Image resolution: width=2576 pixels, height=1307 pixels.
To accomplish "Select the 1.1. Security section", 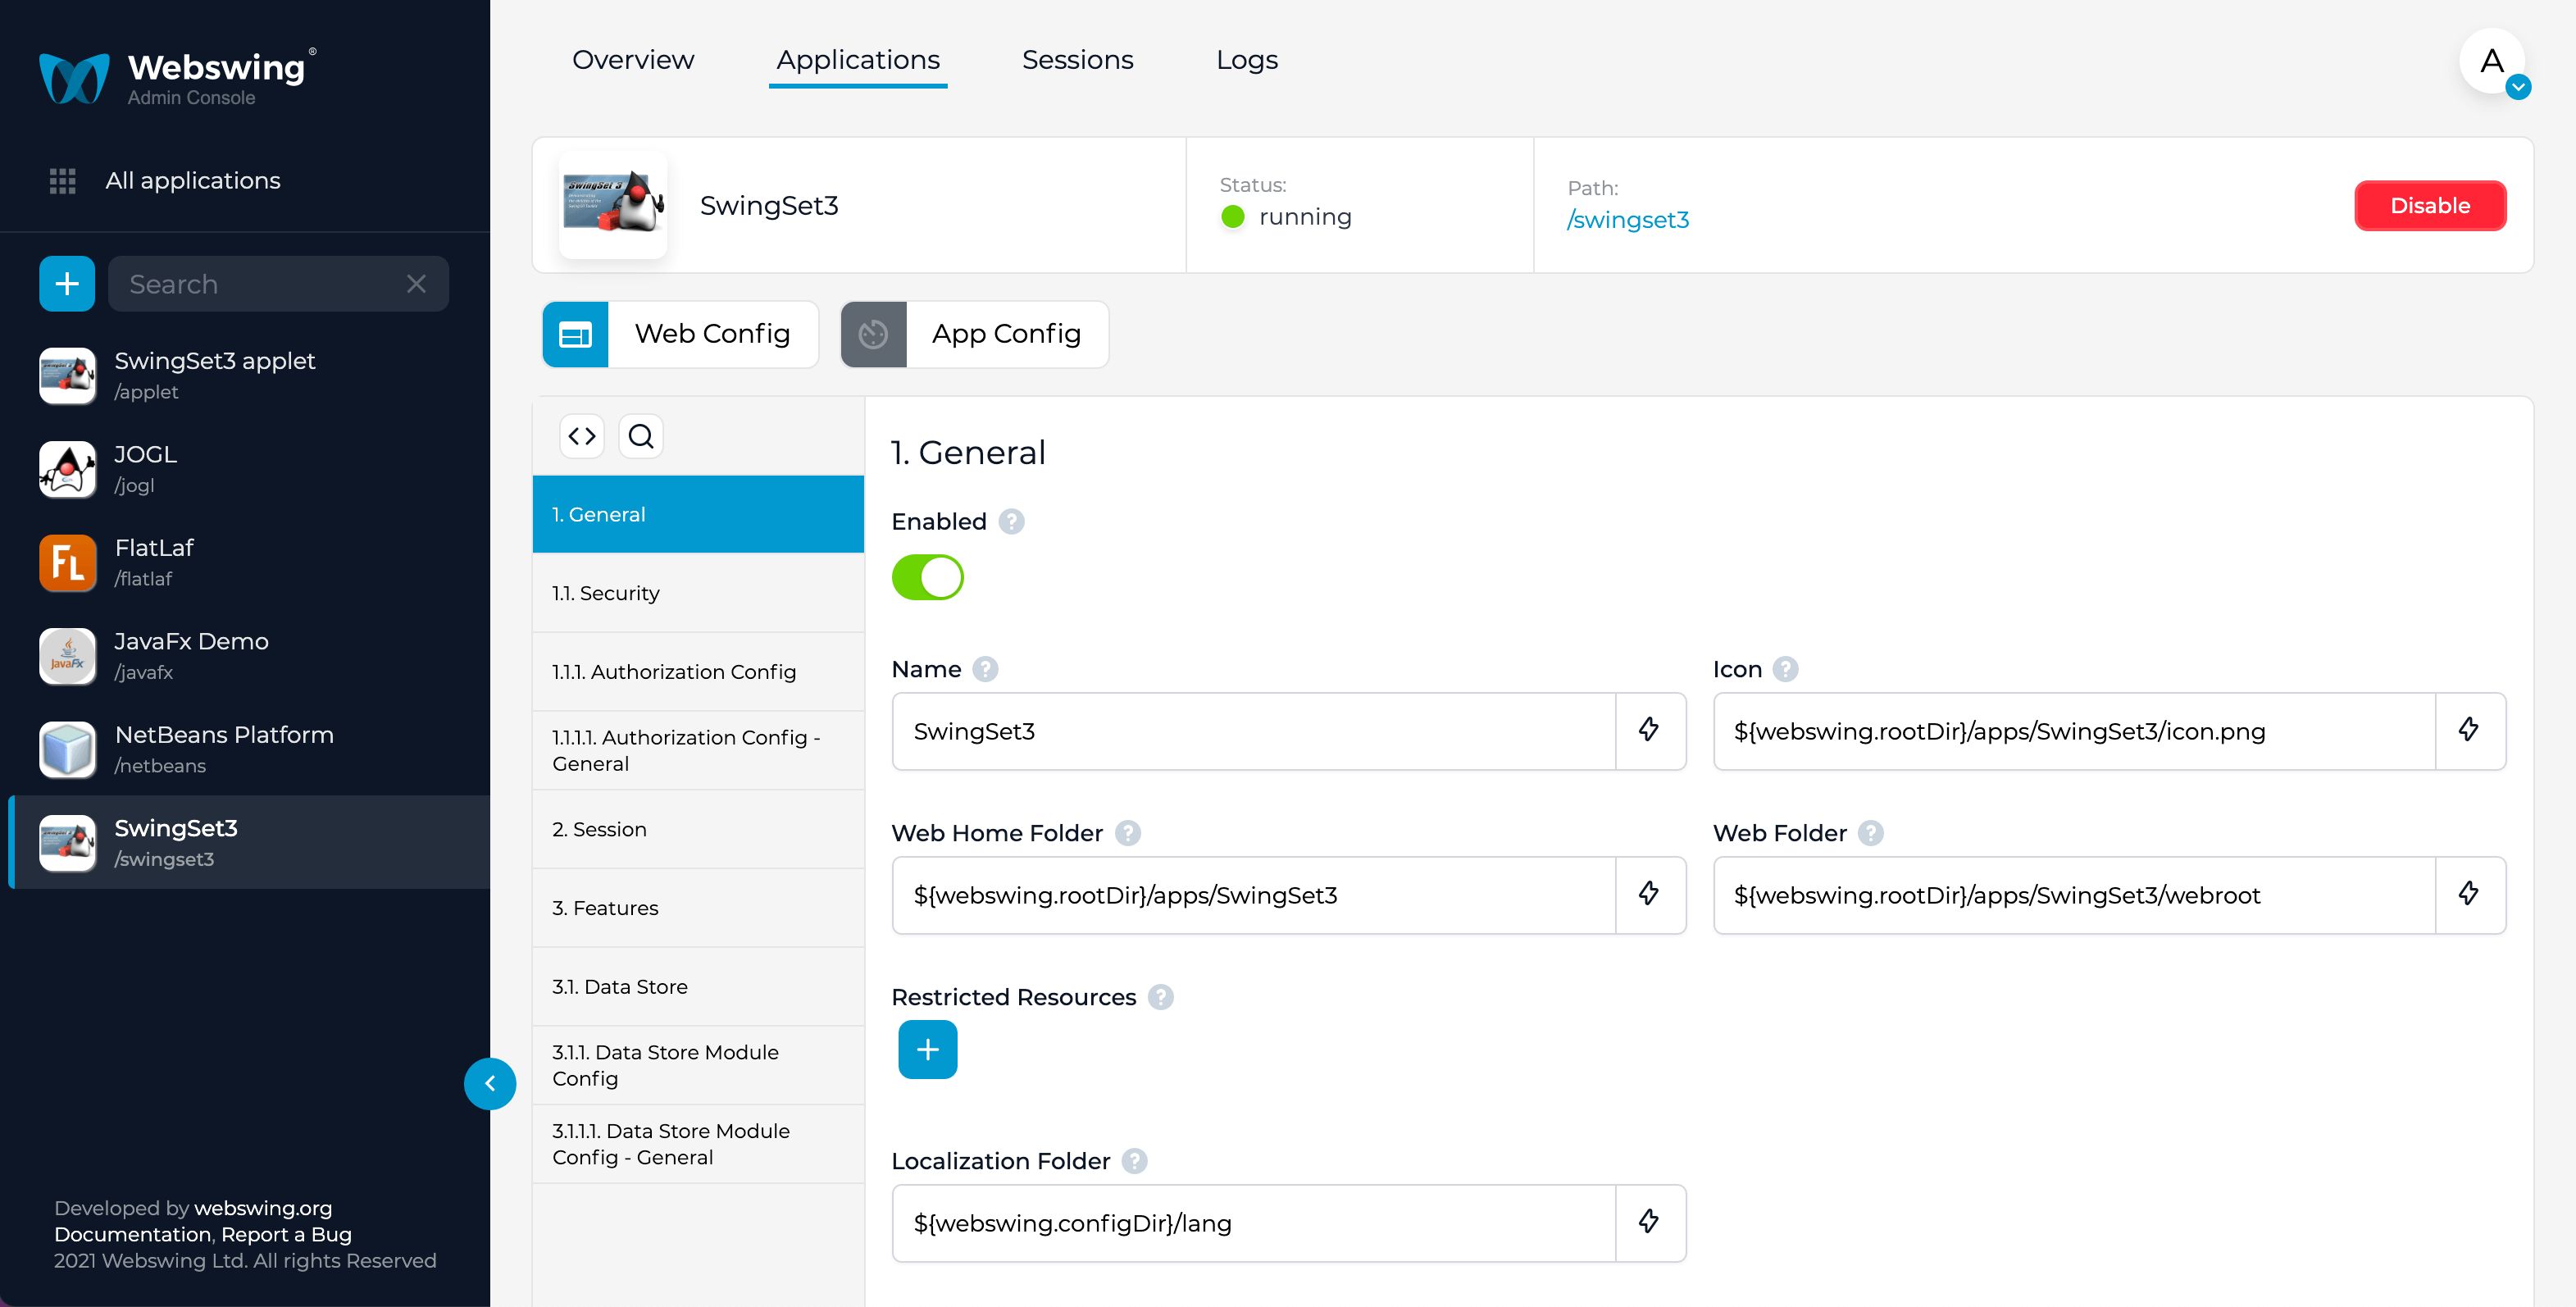I will 698,593.
